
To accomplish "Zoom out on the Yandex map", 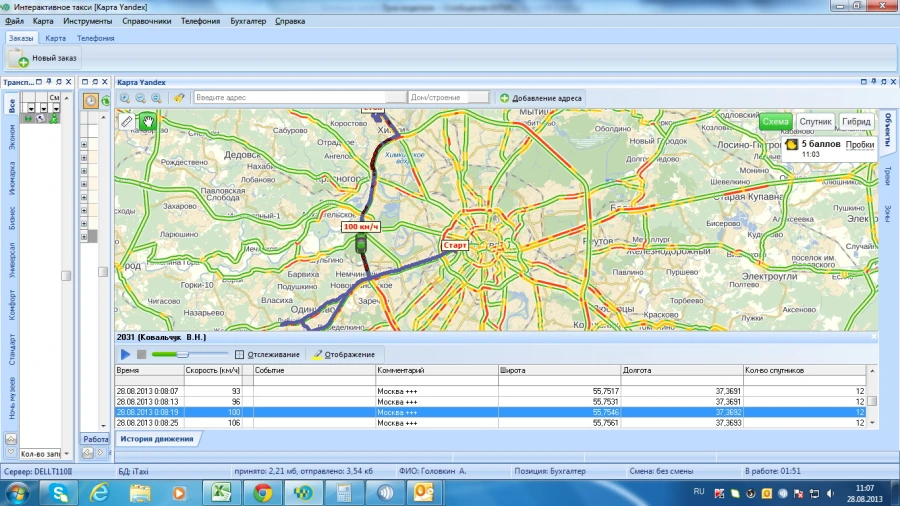I will point(140,98).
